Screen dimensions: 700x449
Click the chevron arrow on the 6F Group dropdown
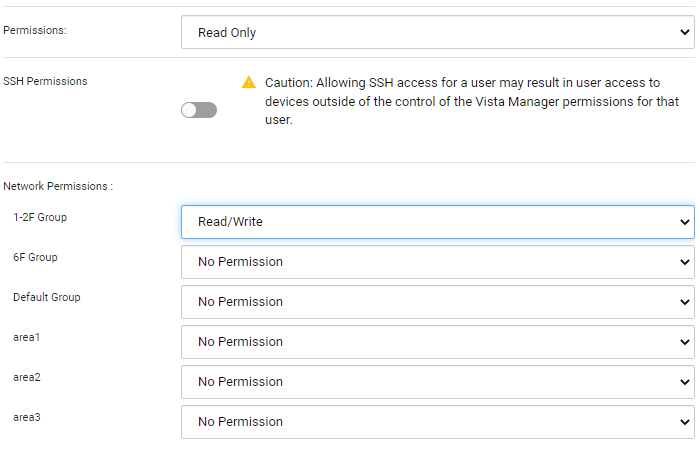(684, 262)
